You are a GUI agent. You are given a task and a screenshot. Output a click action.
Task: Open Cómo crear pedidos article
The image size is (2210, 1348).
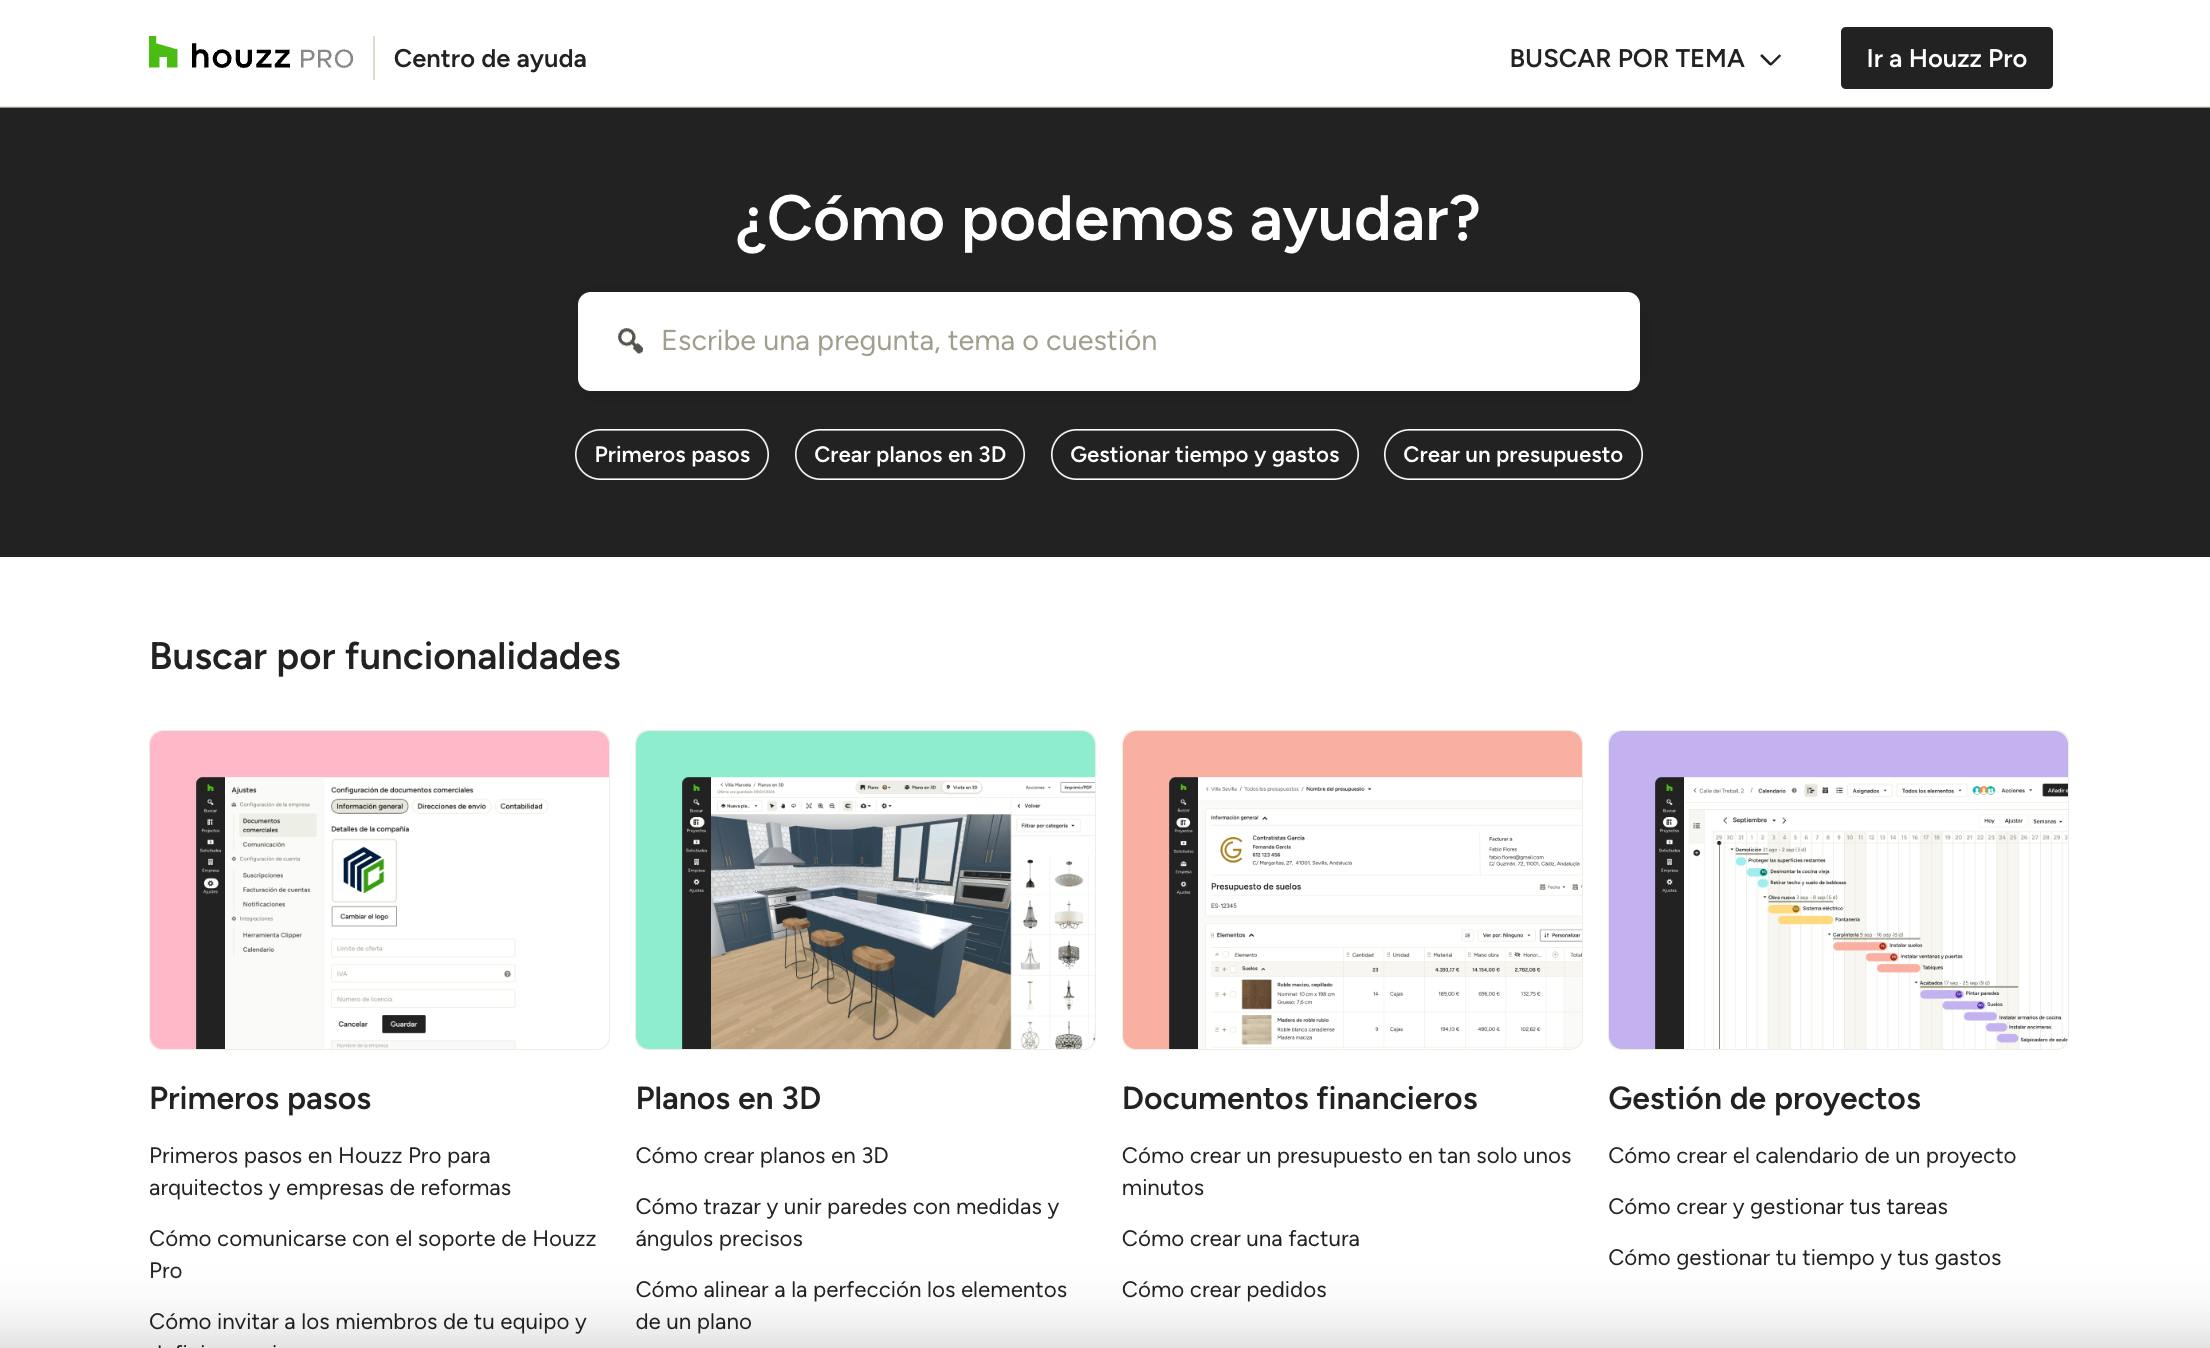(x=1224, y=1289)
